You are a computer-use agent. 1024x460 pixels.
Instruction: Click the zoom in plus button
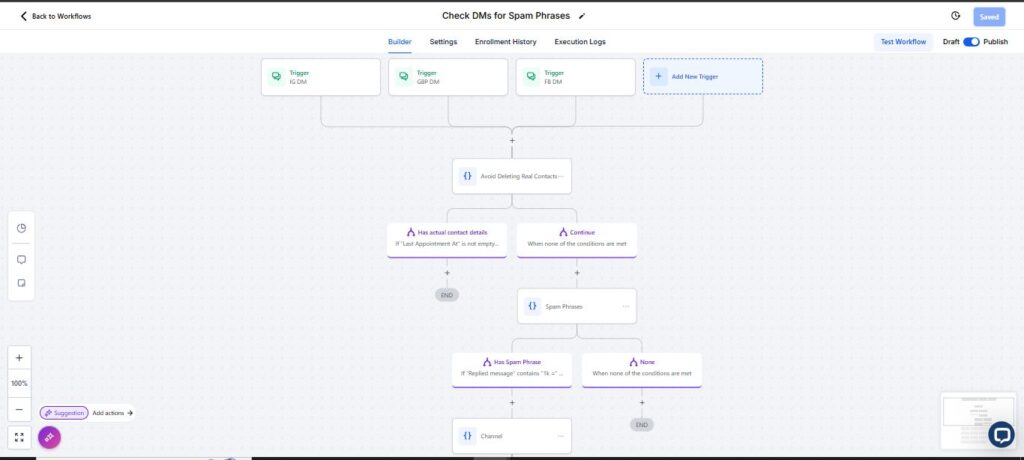coord(19,358)
